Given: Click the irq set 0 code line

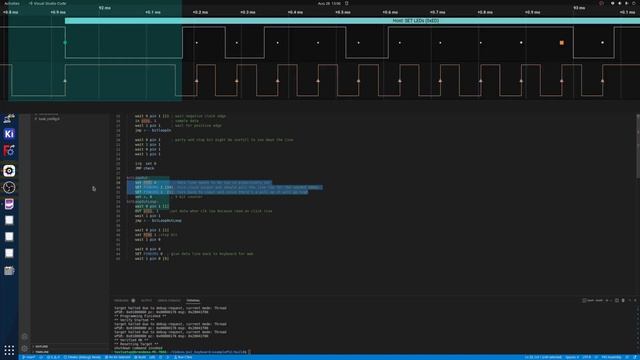Looking at the screenshot, I should 145,163.
